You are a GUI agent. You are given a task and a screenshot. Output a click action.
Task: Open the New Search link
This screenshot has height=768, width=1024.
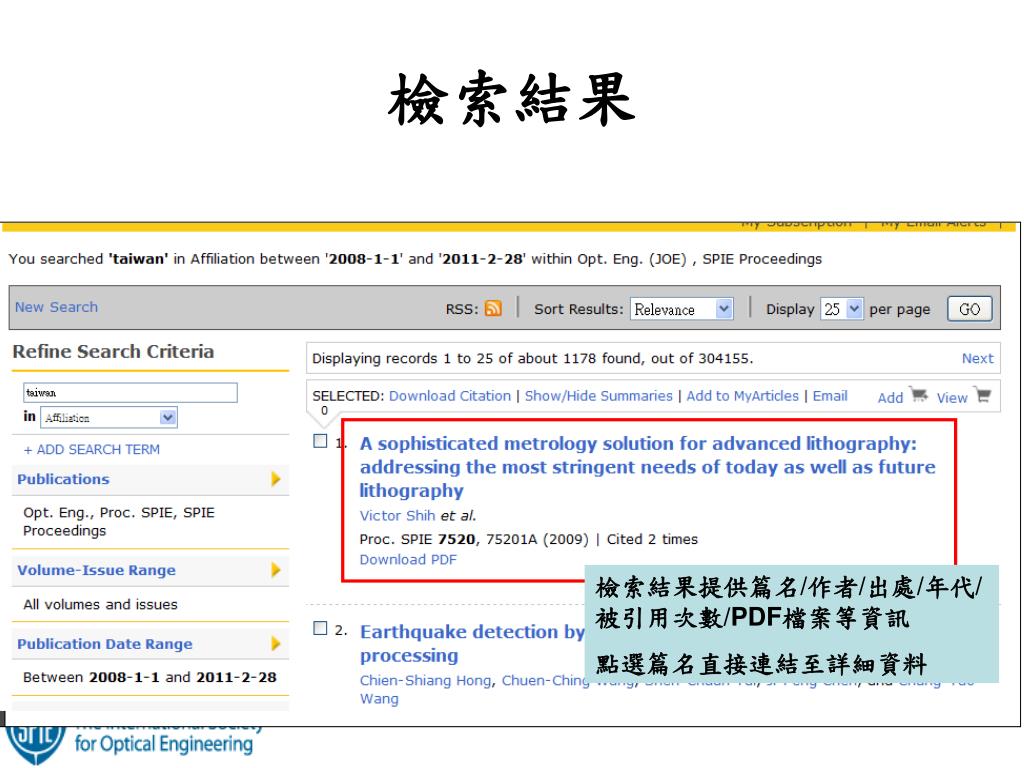click(56, 307)
